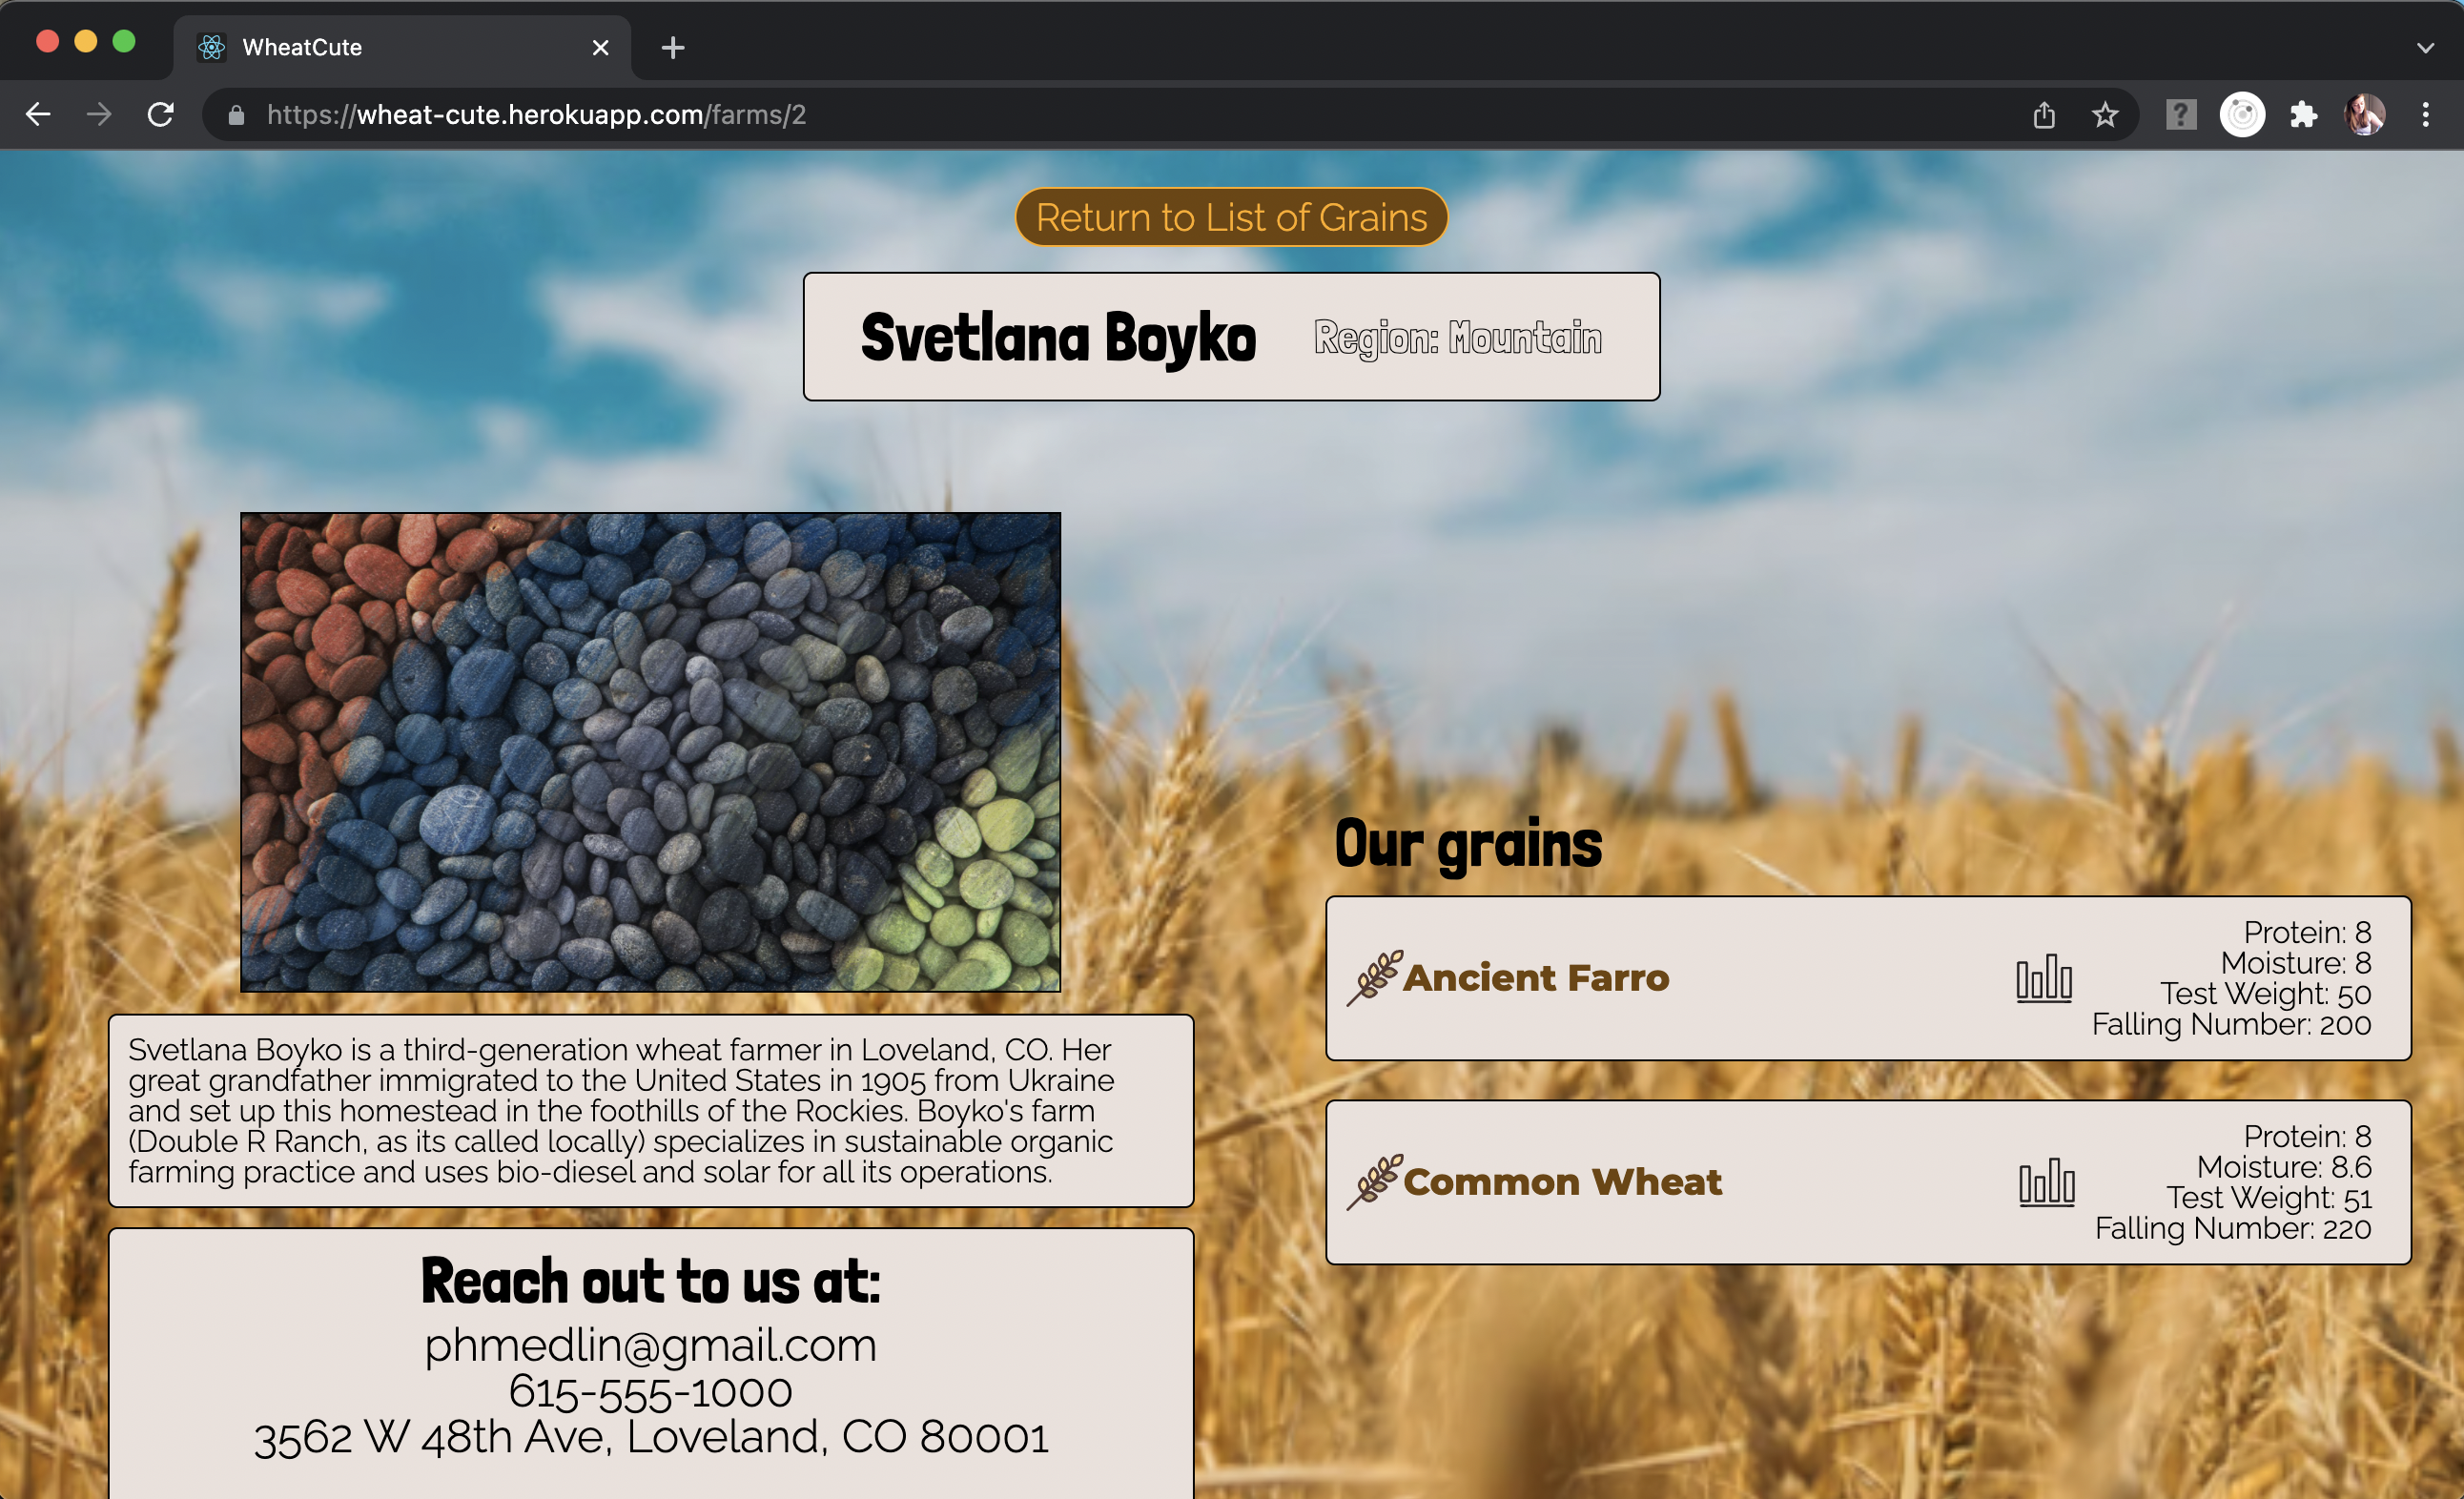Click the Common Wheat wheat icon

[1374, 1182]
